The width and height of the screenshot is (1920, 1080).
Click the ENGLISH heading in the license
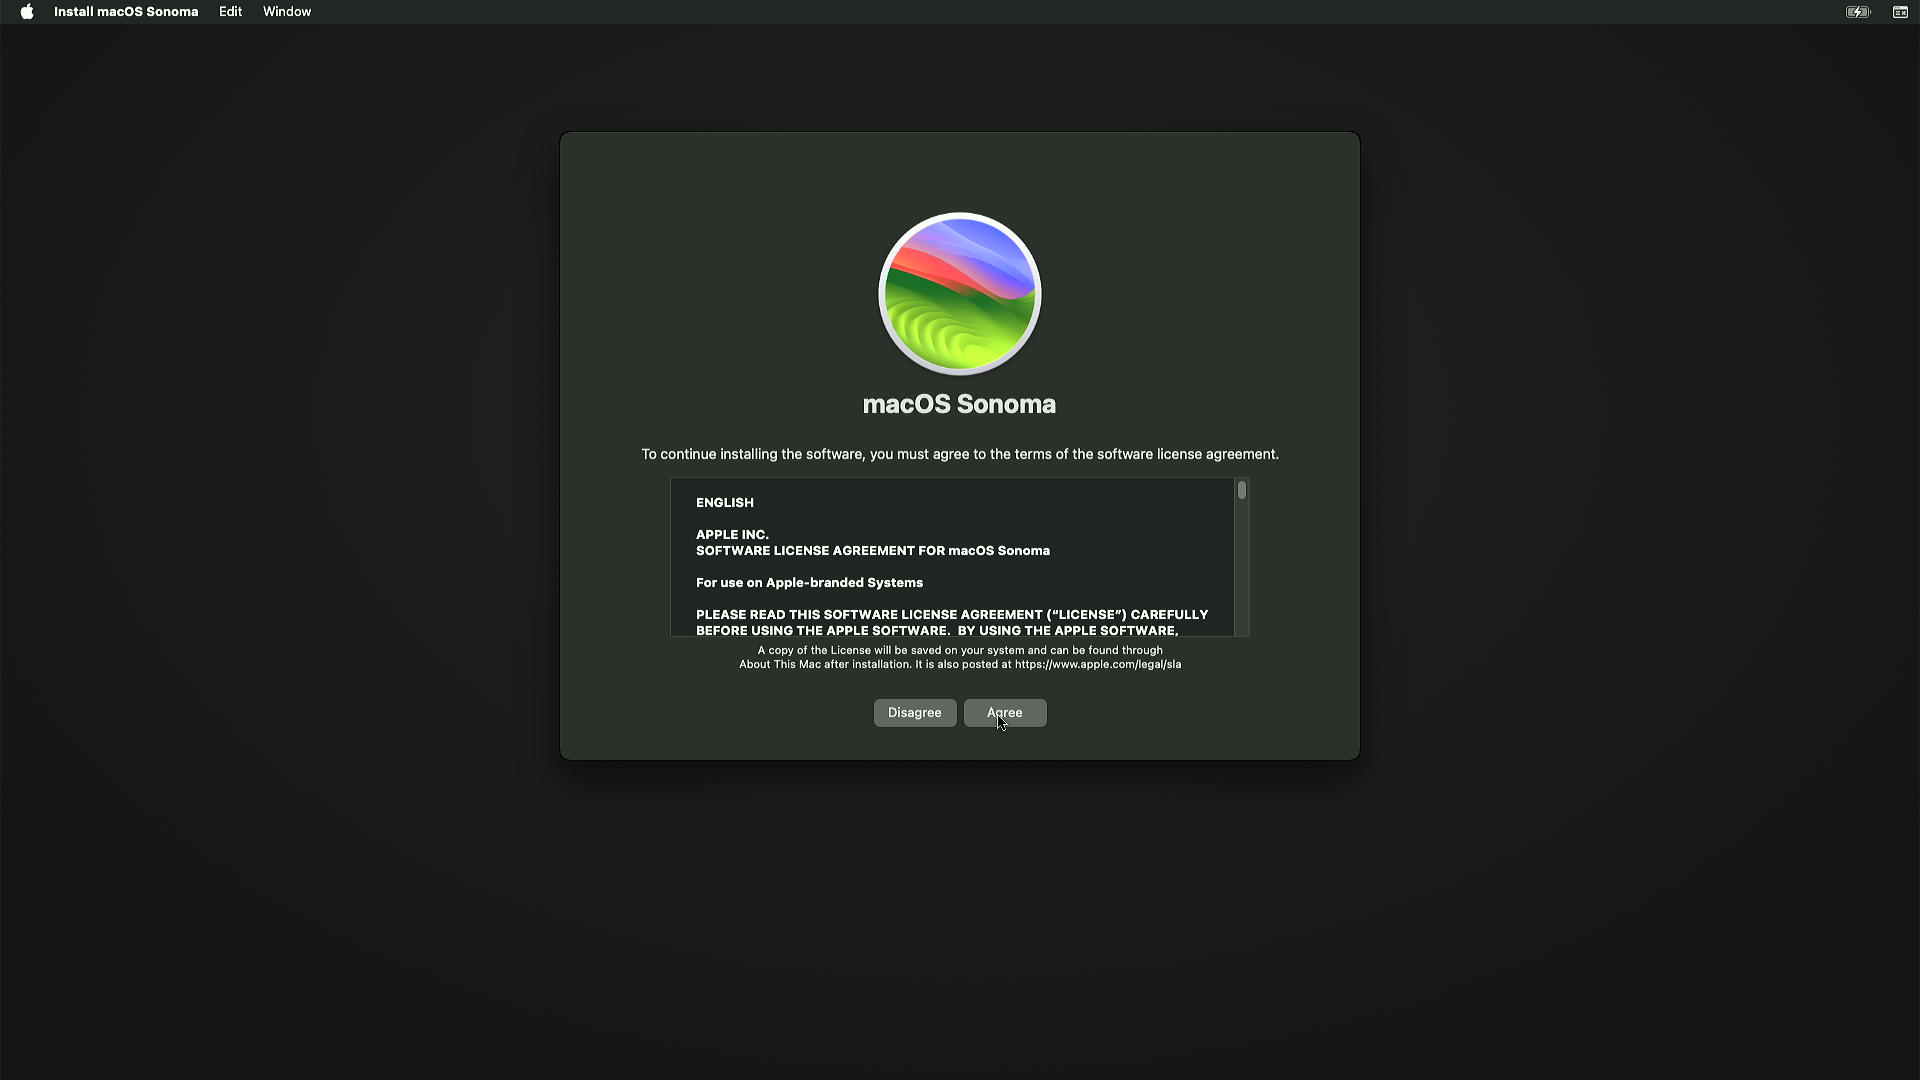point(725,503)
